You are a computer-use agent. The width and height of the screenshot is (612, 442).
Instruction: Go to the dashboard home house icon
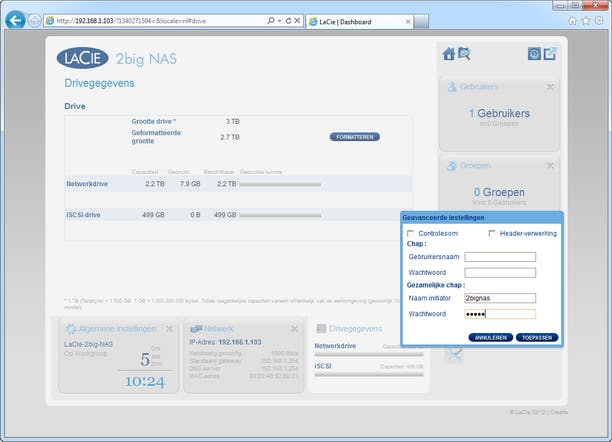[x=449, y=53]
